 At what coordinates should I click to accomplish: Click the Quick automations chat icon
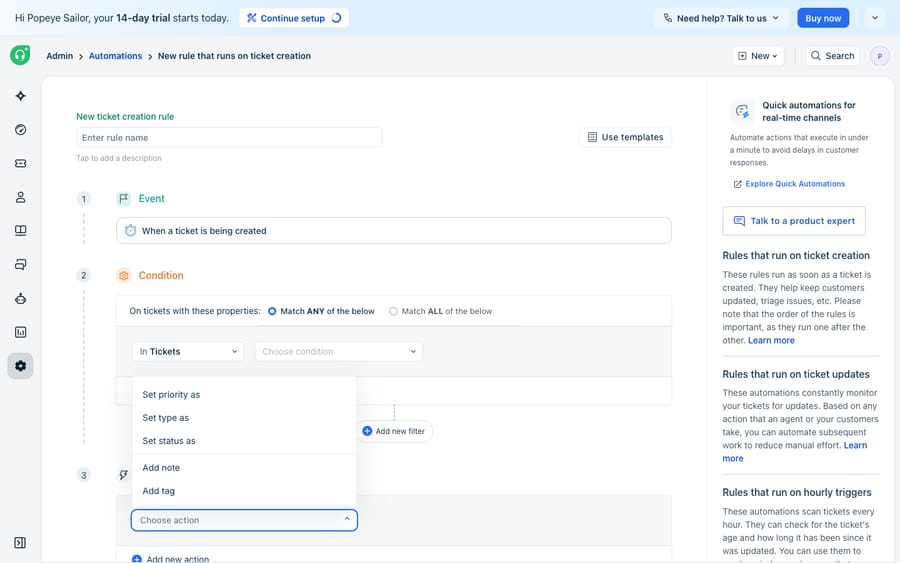click(742, 111)
